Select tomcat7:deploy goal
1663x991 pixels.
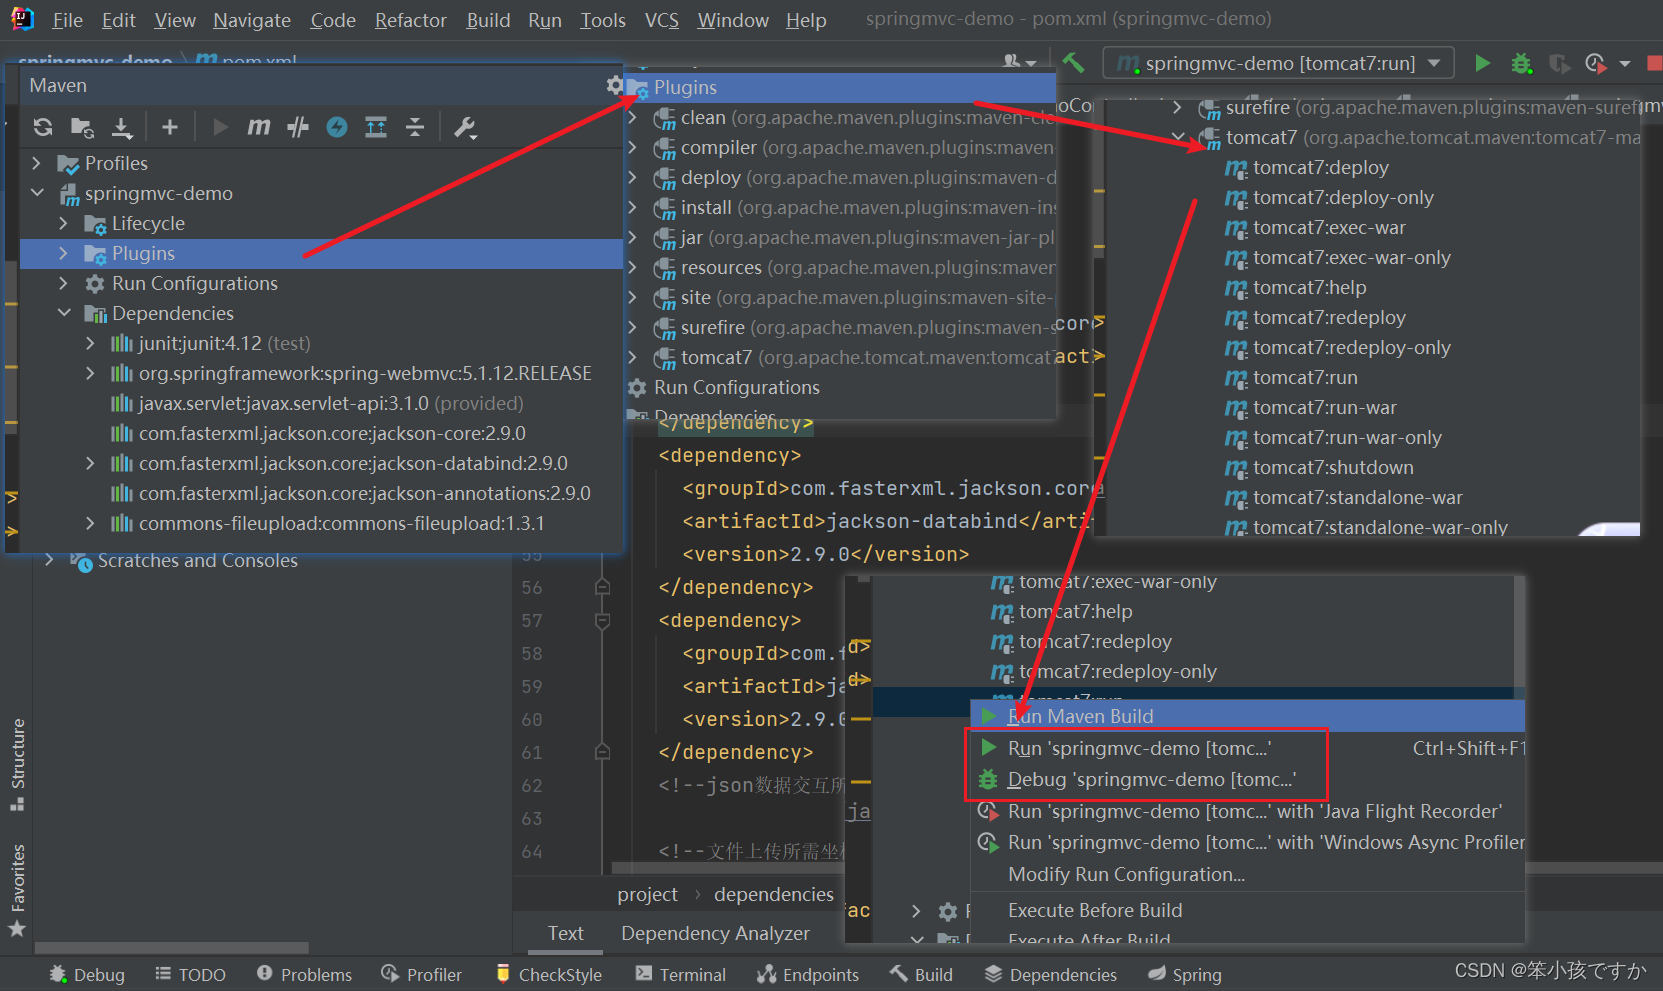[1320, 168]
